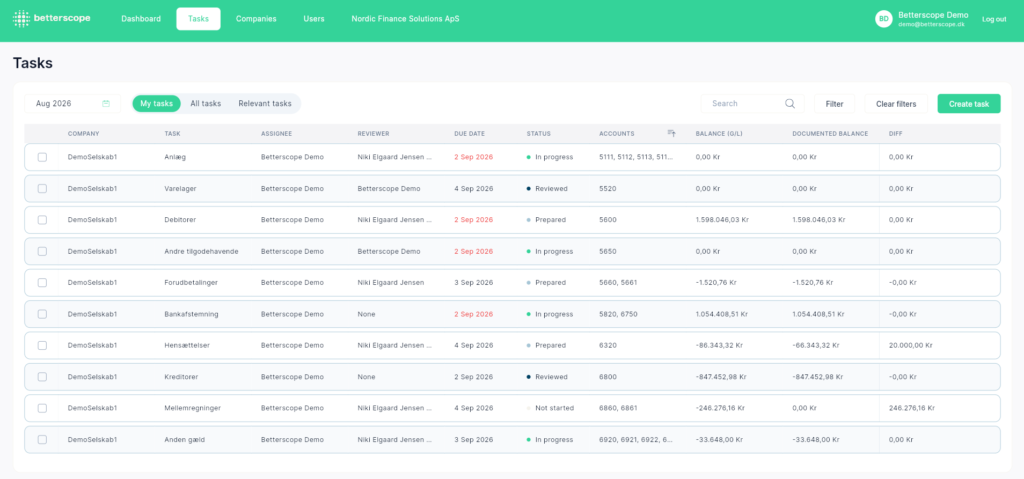Sort by Due Date column header
1024x479 pixels.
[x=470, y=133]
